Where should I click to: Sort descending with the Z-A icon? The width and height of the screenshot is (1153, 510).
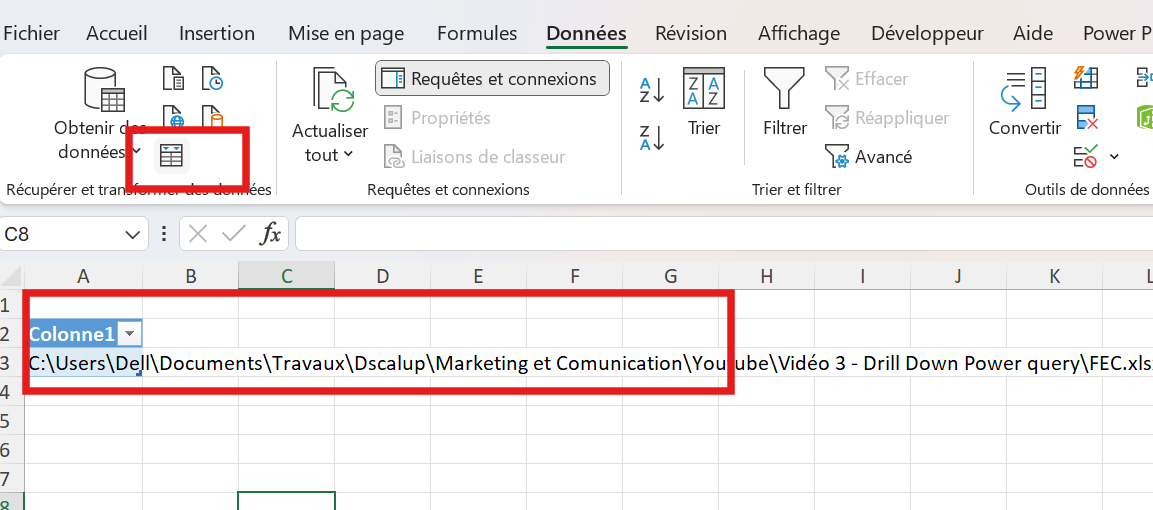pyautogui.click(x=652, y=137)
